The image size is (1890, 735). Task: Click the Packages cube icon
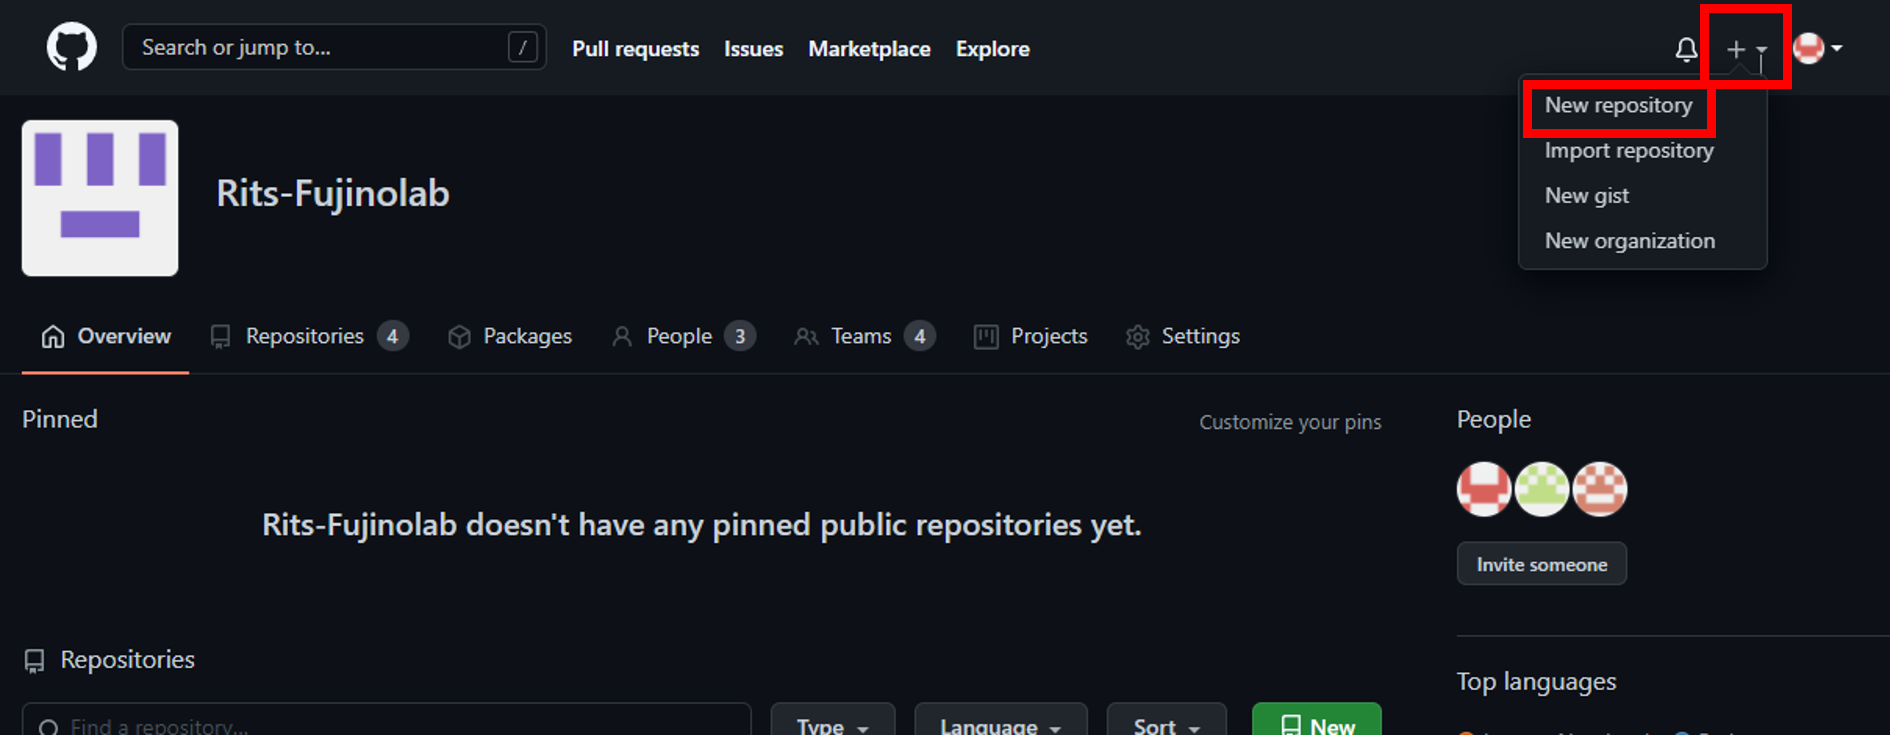[x=459, y=337]
